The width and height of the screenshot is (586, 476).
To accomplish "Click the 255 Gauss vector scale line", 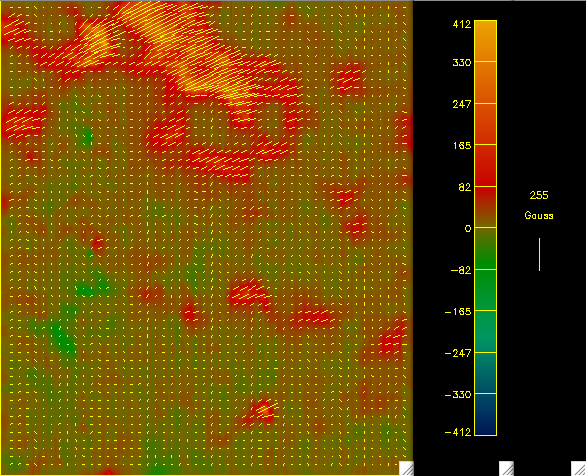I will (539, 254).
